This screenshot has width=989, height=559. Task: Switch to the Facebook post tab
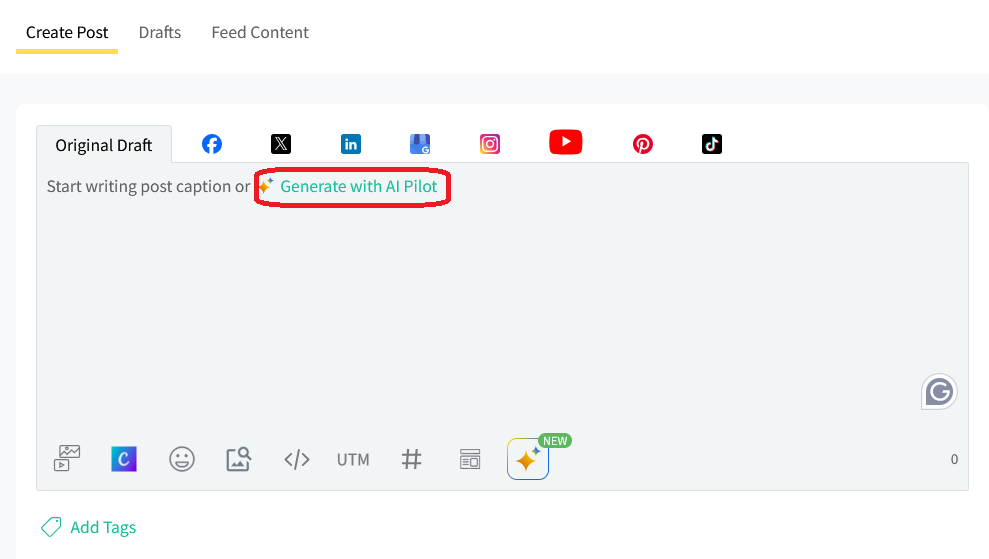212,144
